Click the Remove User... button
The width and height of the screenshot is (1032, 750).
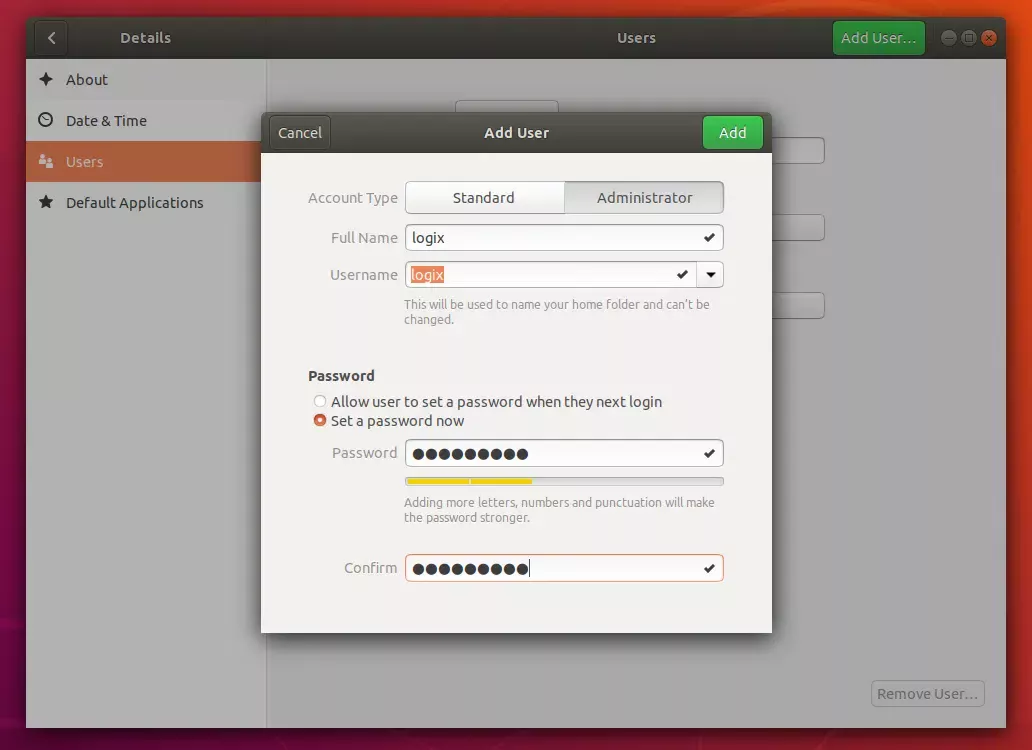(927, 694)
